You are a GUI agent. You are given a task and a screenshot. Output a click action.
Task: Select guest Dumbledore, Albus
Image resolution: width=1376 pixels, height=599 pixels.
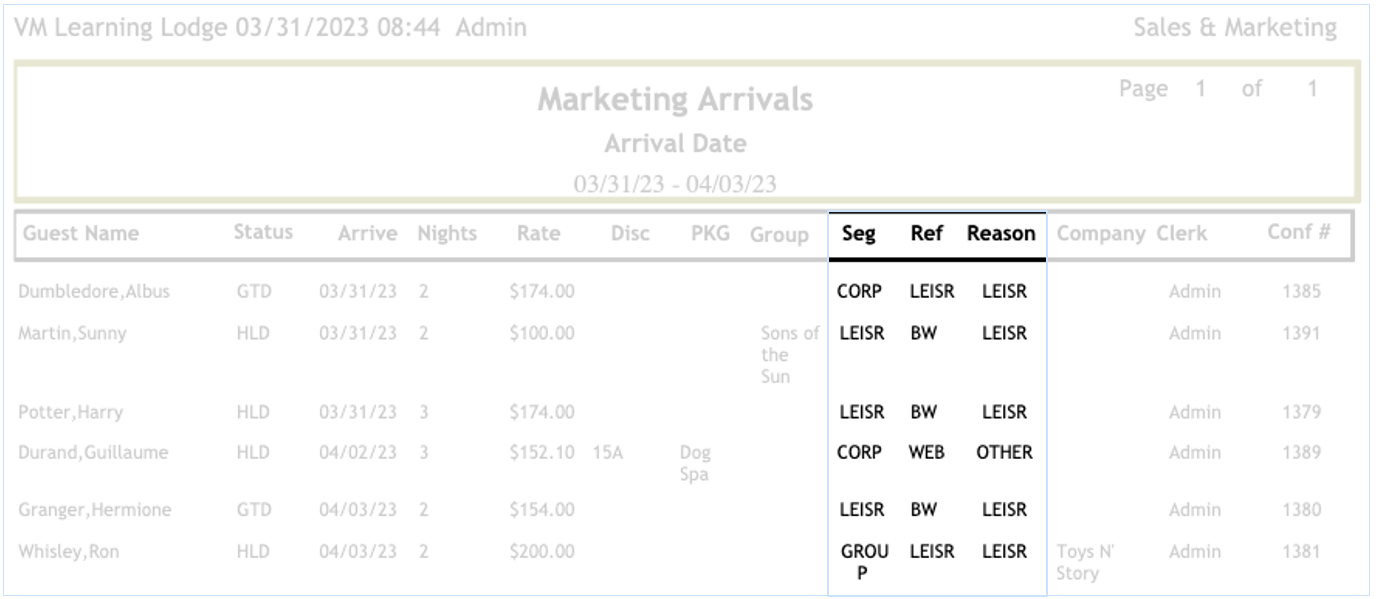(94, 292)
